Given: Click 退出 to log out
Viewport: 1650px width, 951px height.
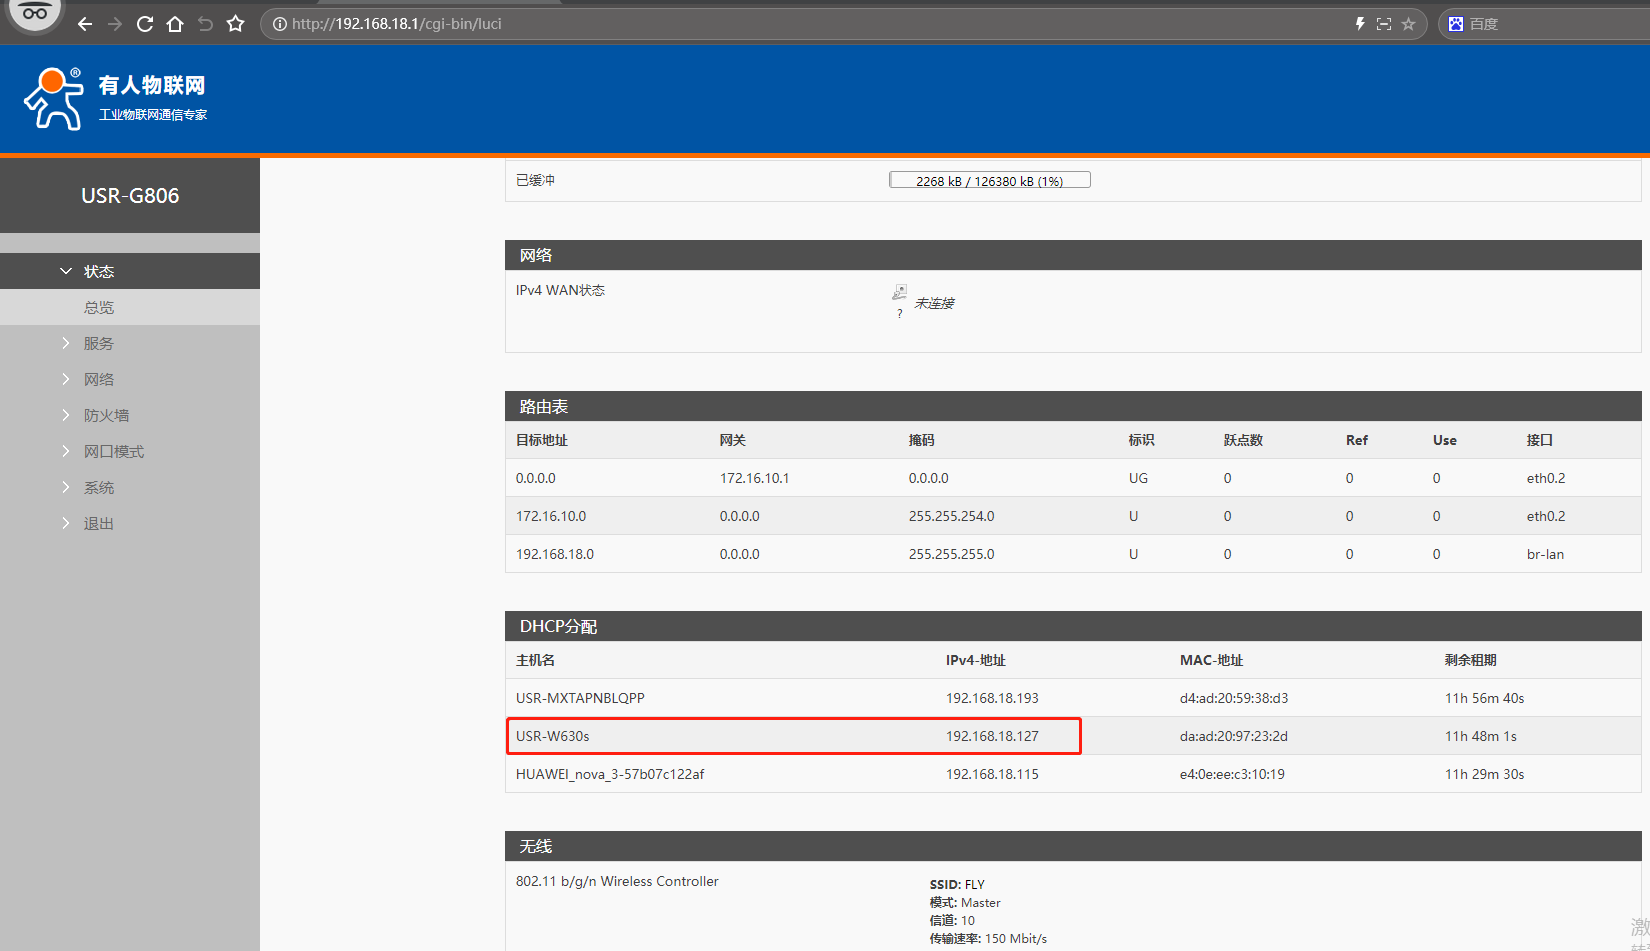Looking at the screenshot, I should click(x=98, y=523).
